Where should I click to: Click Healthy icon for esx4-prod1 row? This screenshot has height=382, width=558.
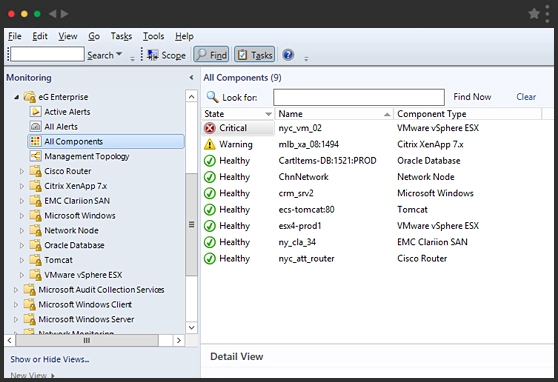210,226
